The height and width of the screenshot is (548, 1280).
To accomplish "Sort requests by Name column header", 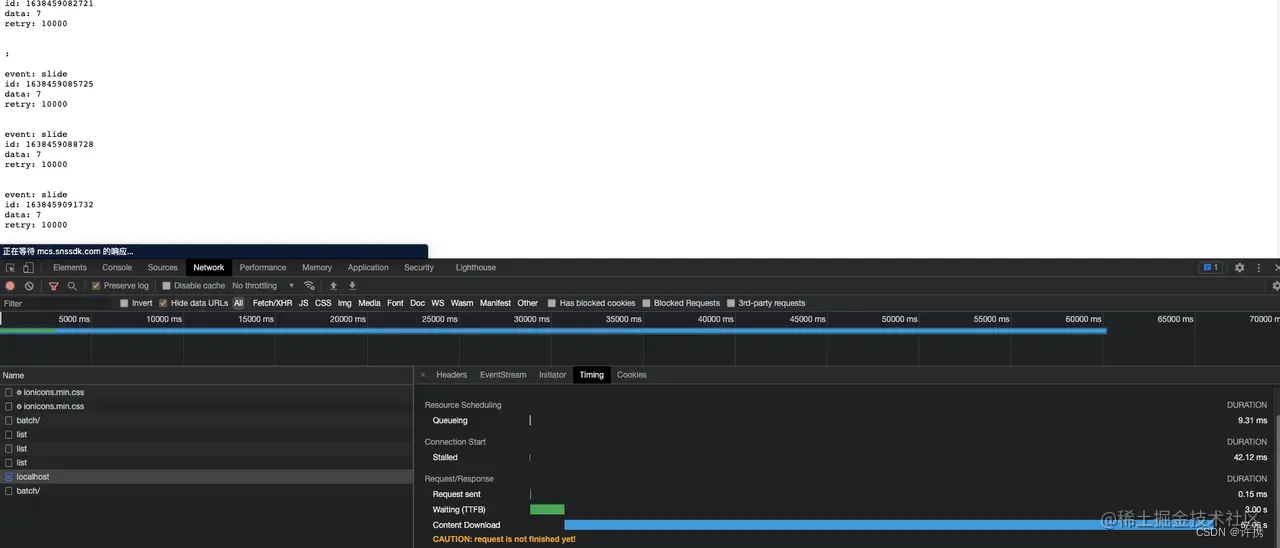I will [206, 375].
